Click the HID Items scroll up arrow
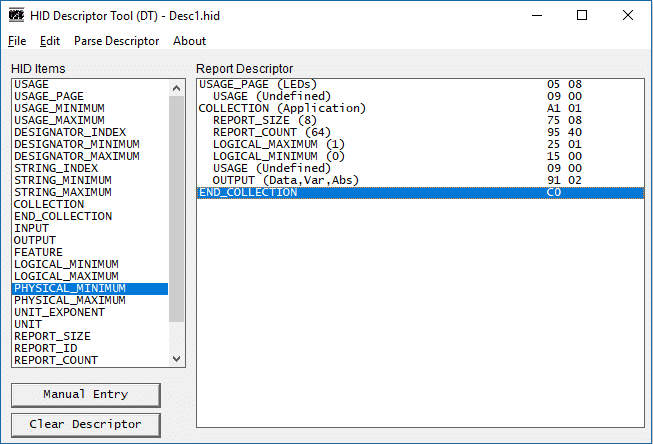 click(177, 88)
